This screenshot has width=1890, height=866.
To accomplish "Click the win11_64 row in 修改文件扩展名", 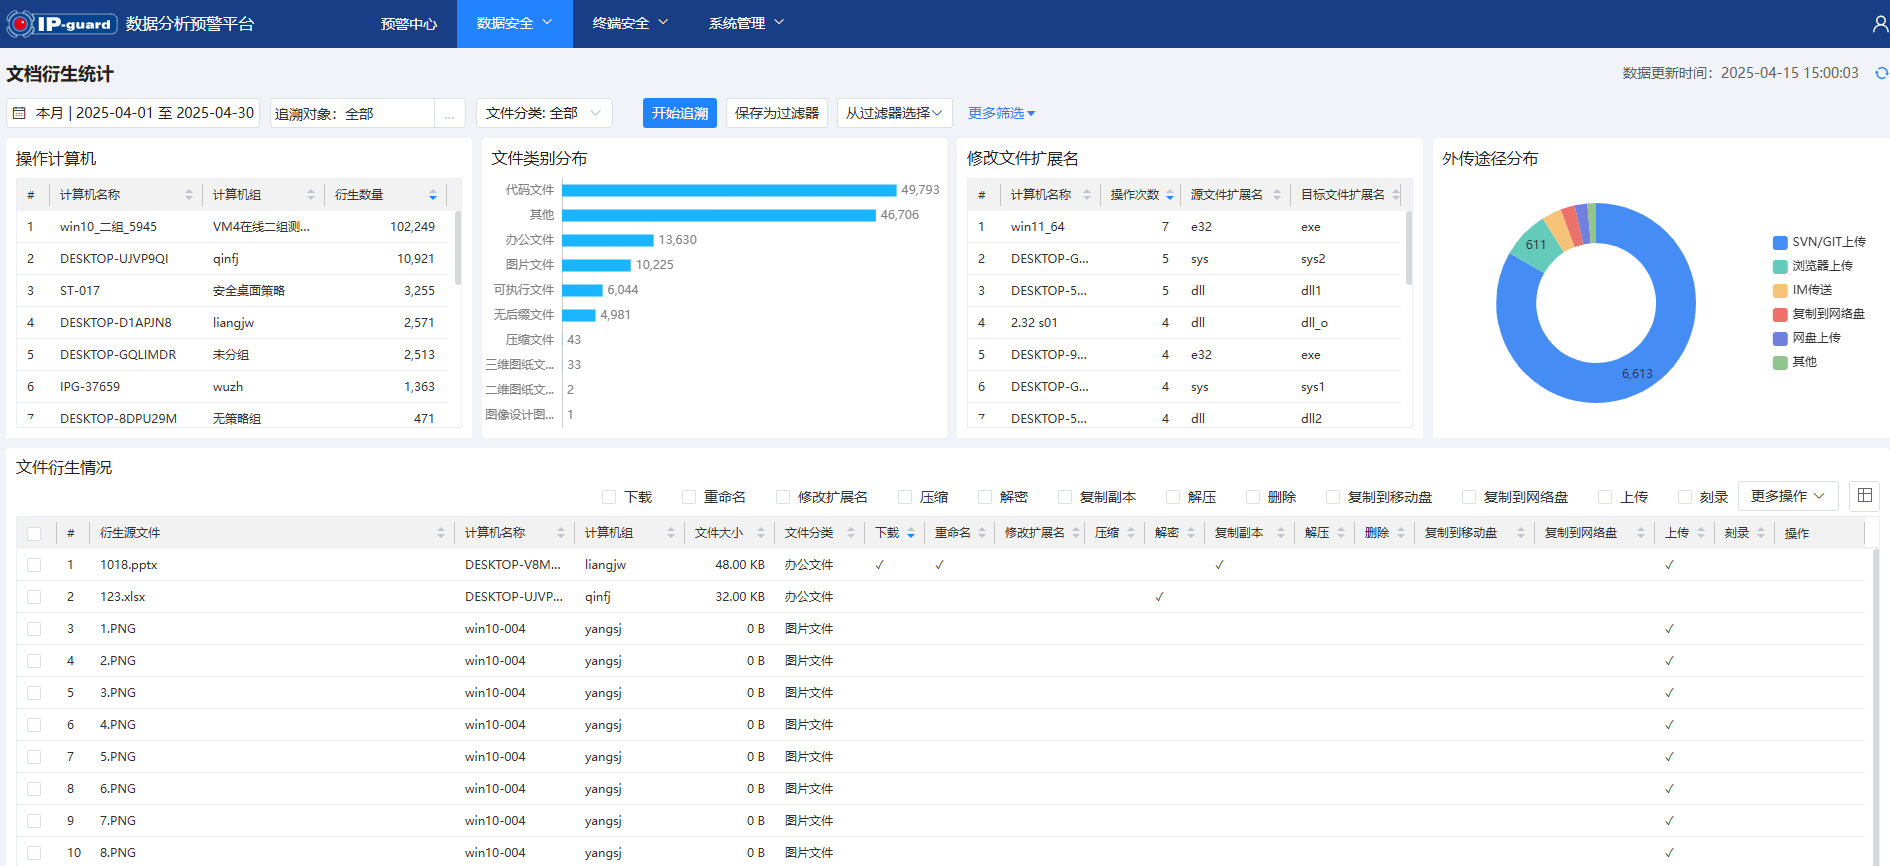I will click(x=1184, y=227).
